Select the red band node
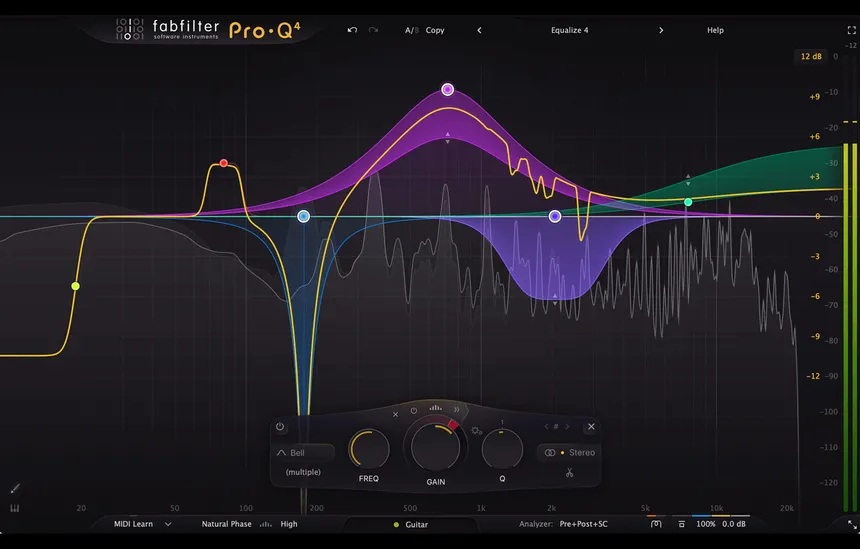Image resolution: width=860 pixels, height=549 pixels. tap(224, 163)
